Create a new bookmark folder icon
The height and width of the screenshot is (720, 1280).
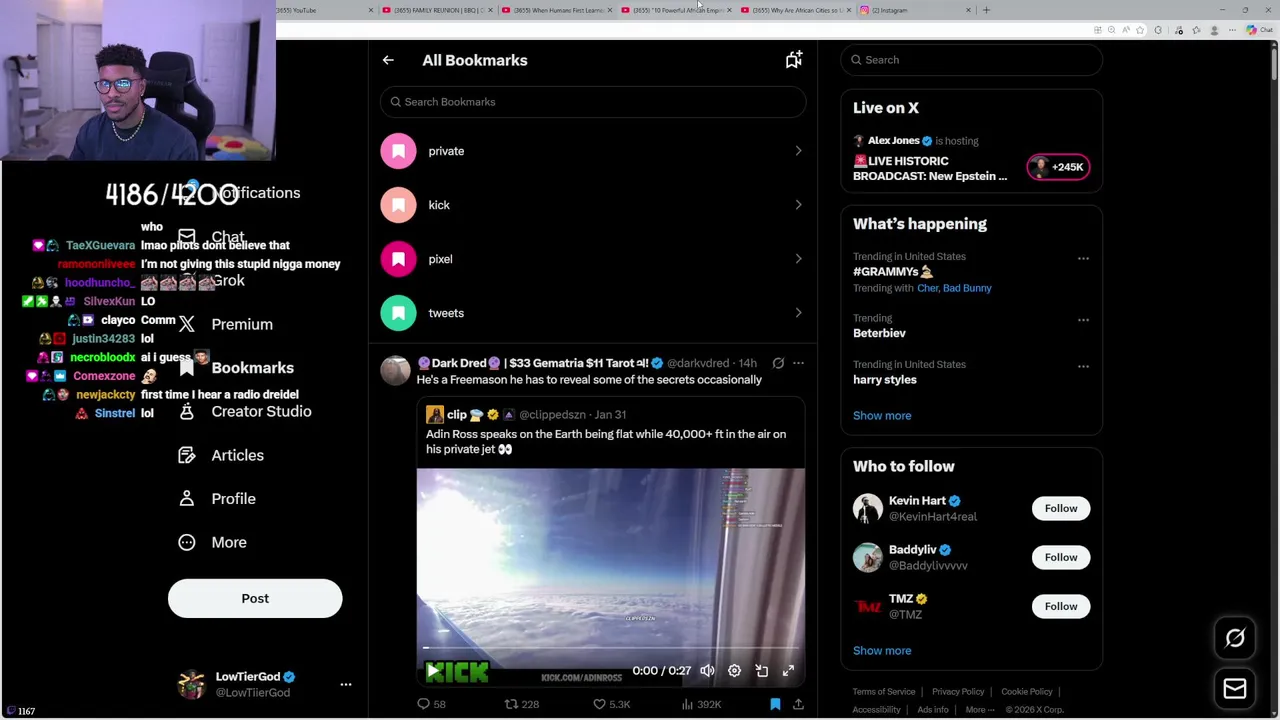(x=793, y=60)
